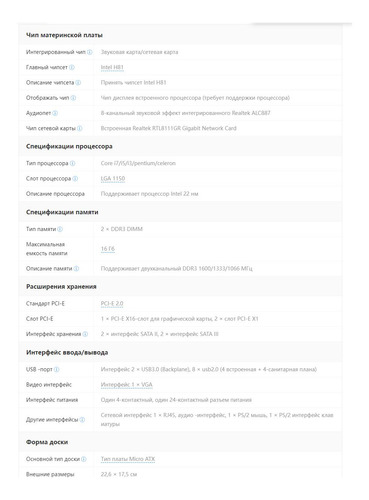The height and width of the screenshot is (500, 369).
Task: Follow the LGA 1150 socket link
Action: 113,179
